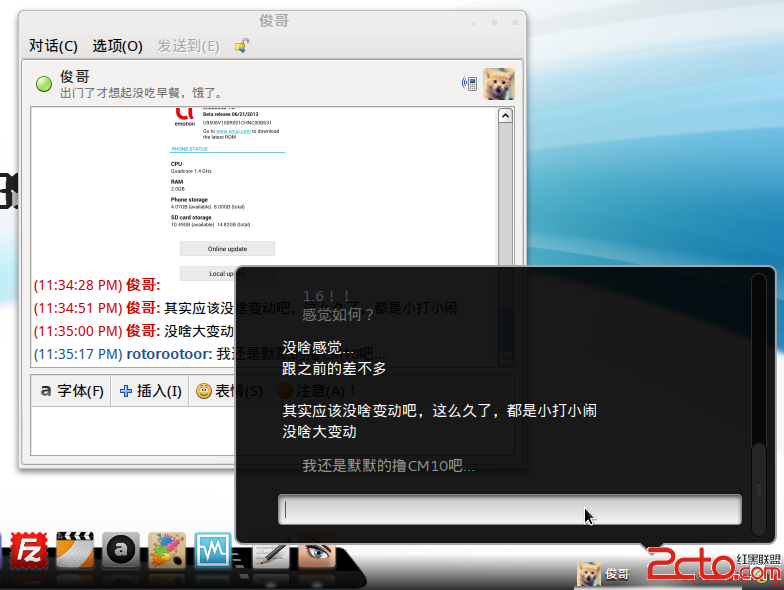Open the 选项(O) options menu
The width and height of the screenshot is (784, 590).
coord(118,46)
